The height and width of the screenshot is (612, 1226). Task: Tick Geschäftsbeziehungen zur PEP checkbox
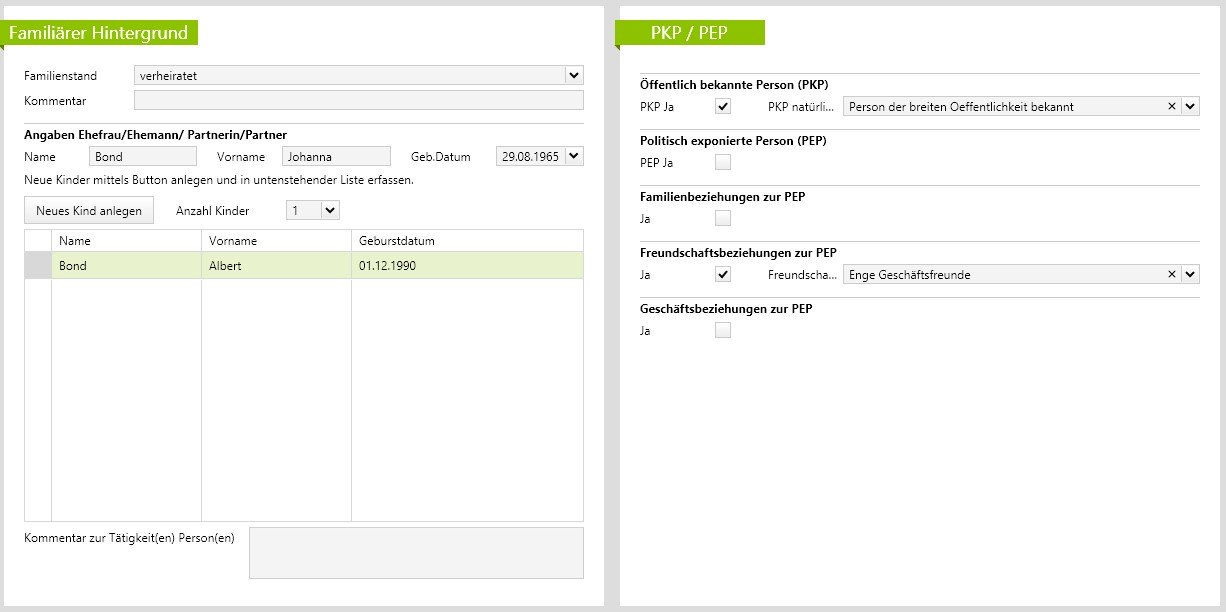coord(723,330)
